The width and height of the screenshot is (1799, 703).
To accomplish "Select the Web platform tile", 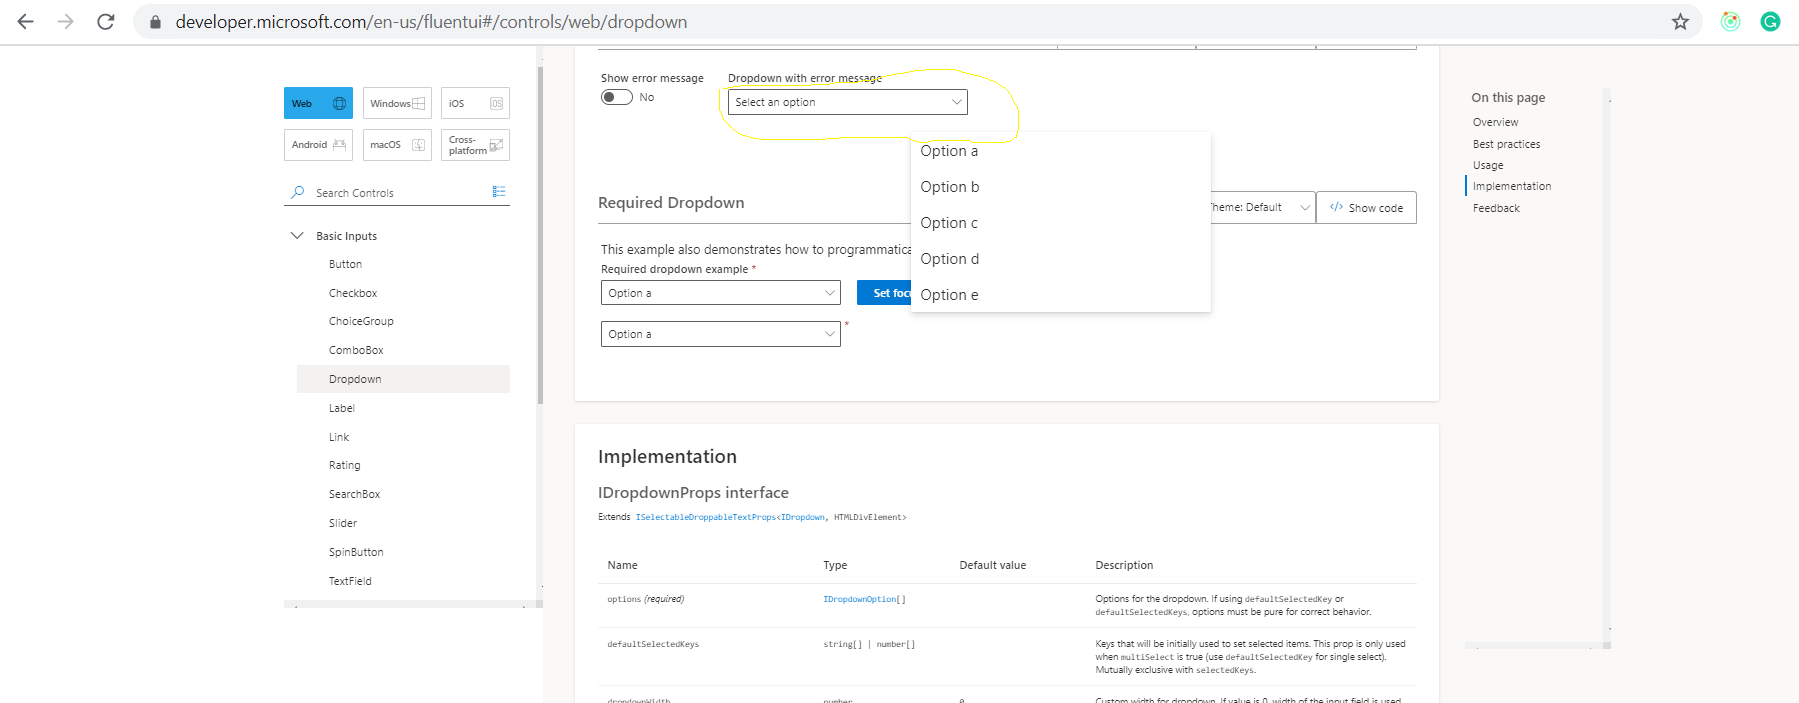I will coord(318,103).
